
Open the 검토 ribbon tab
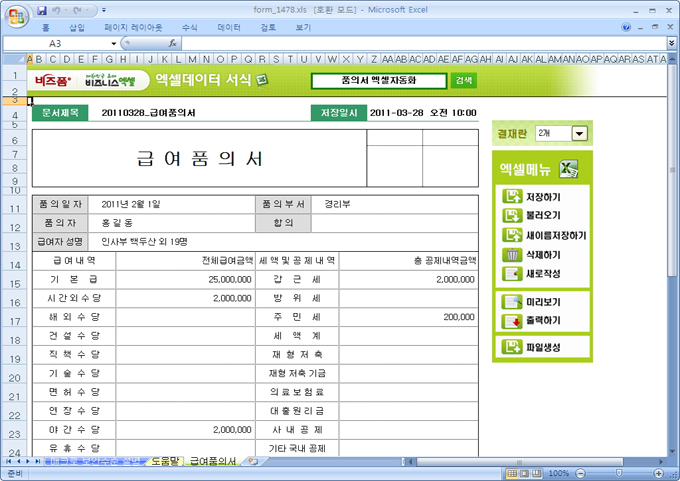[x=268, y=28]
